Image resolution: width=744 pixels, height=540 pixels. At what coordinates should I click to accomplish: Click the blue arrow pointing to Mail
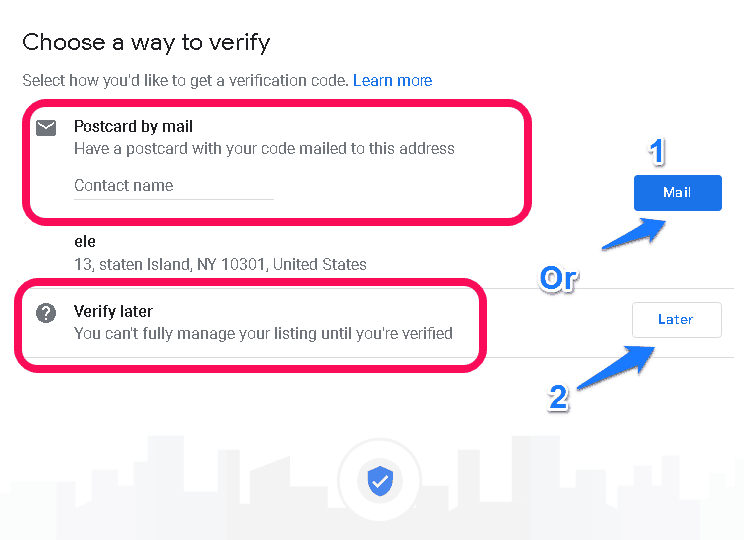click(635, 233)
